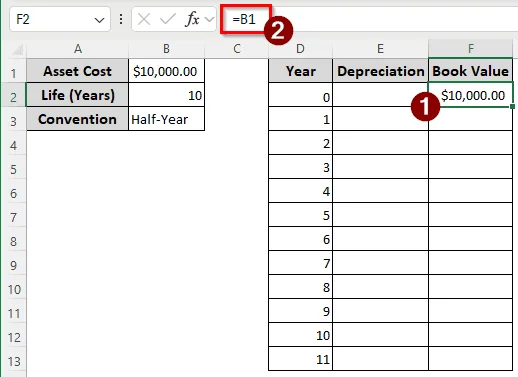
Task: Click the Enter checkmark formula bar icon
Action: coord(168,19)
